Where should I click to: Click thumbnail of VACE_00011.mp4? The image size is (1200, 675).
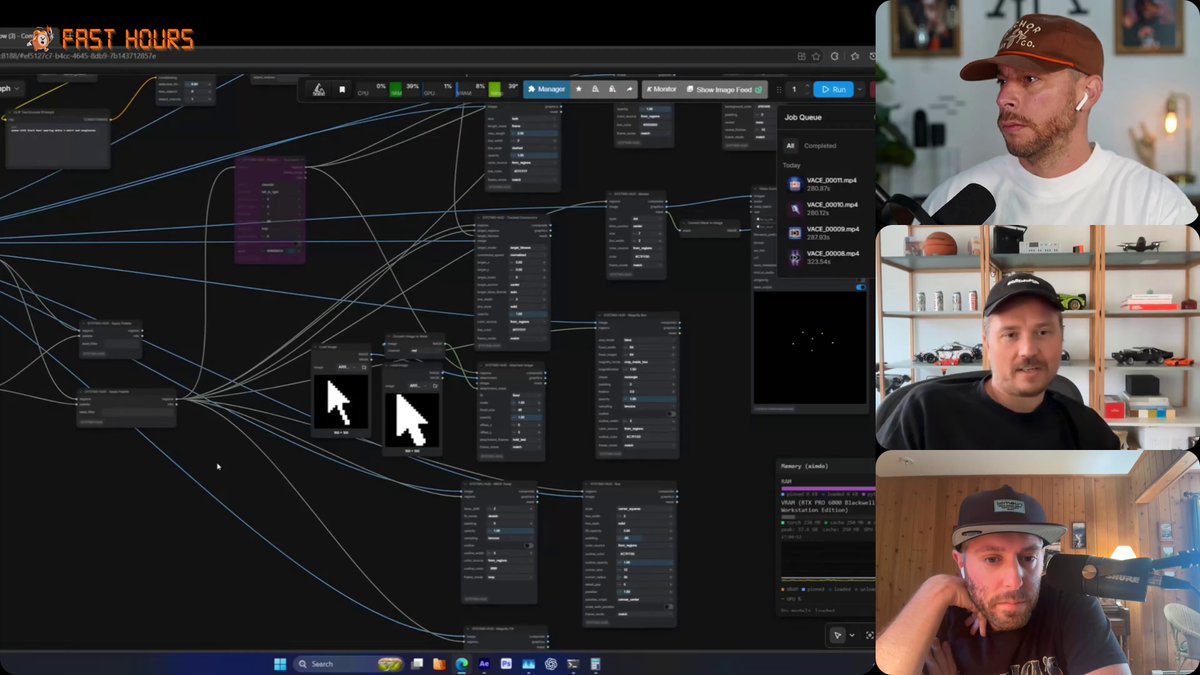[x=794, y=184]
